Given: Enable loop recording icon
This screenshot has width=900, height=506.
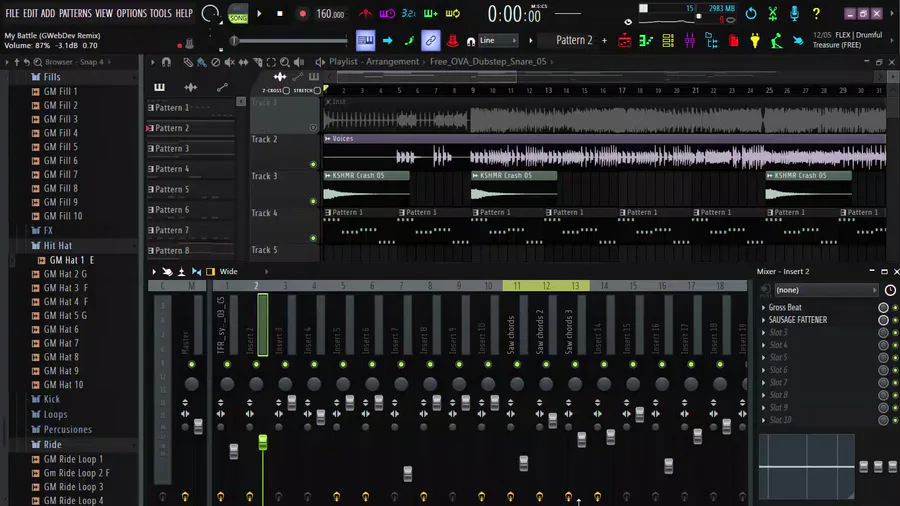Looking at the screenshot, I should point(453,13).
